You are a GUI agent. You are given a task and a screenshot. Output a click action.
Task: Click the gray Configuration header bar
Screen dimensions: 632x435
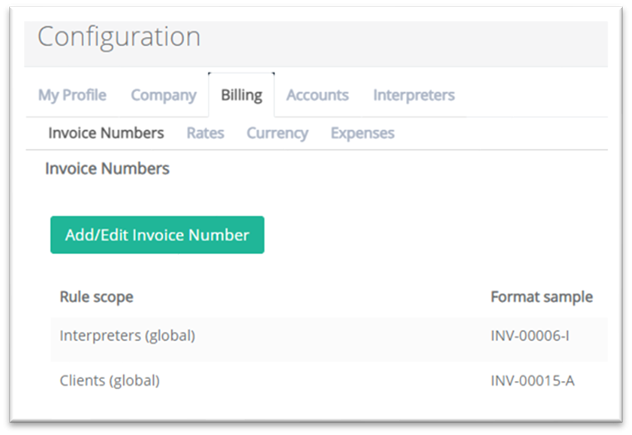[316, 44]
